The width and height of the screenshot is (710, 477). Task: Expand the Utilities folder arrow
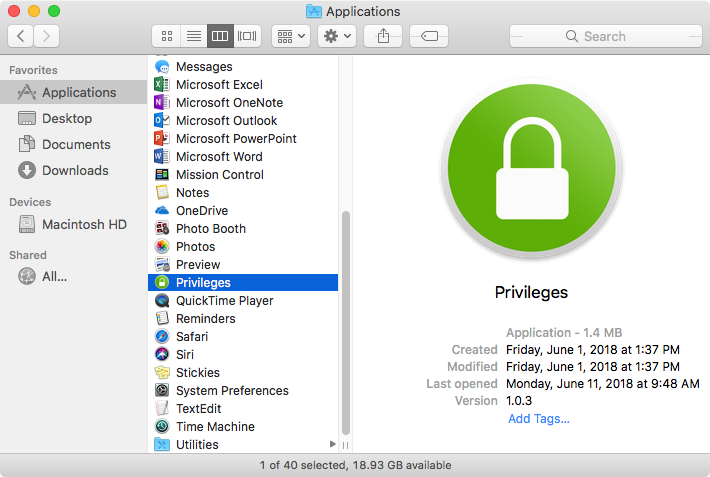(333, 444)
